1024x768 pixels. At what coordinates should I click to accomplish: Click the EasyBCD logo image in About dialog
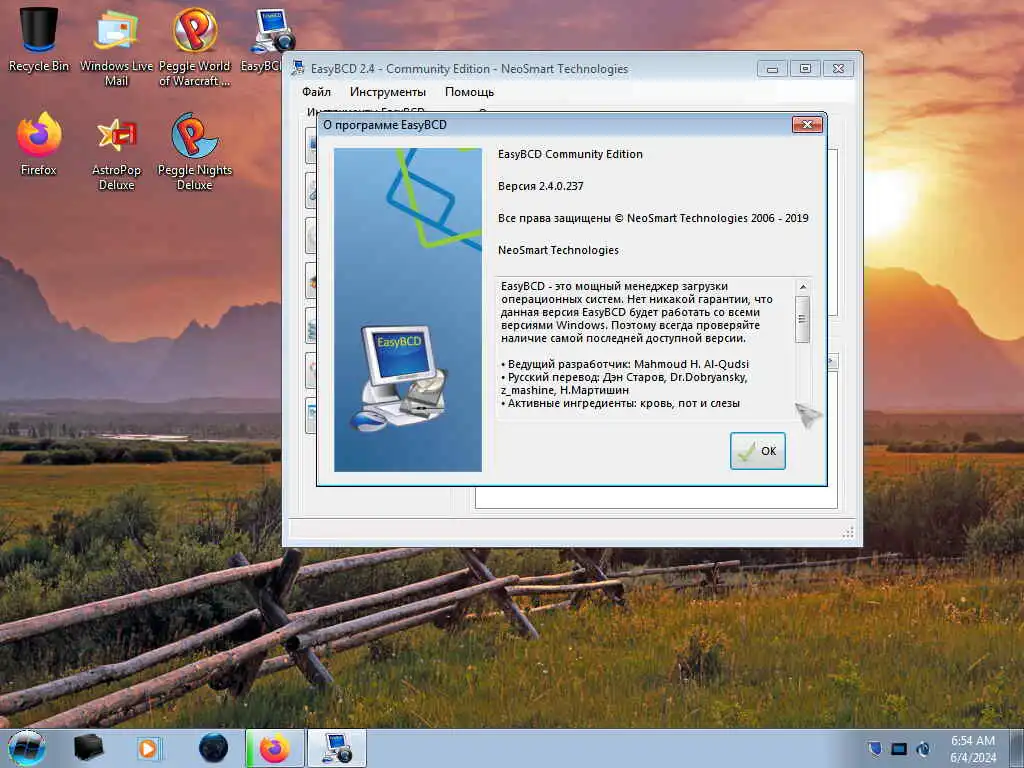[x=408, y=310]
